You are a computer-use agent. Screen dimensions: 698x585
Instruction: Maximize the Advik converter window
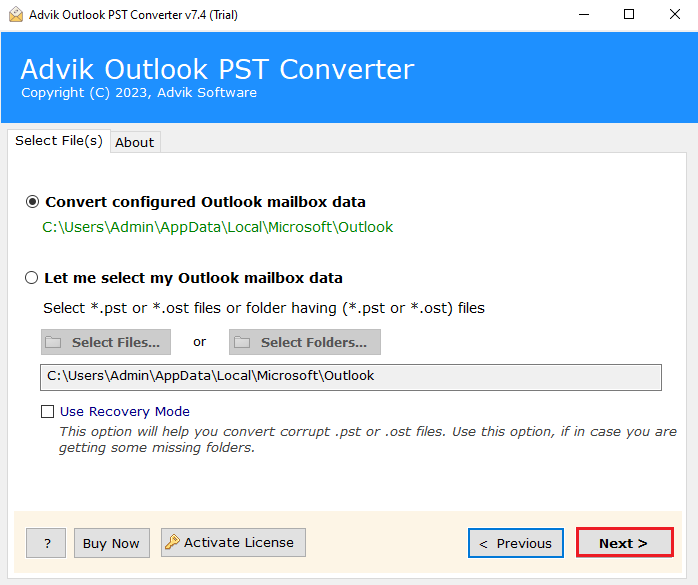pyautogui.click(x=629, y=15)
